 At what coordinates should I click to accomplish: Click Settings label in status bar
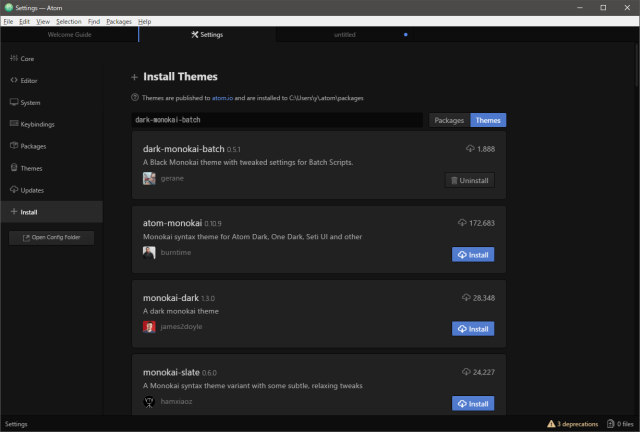pos(16,424)
